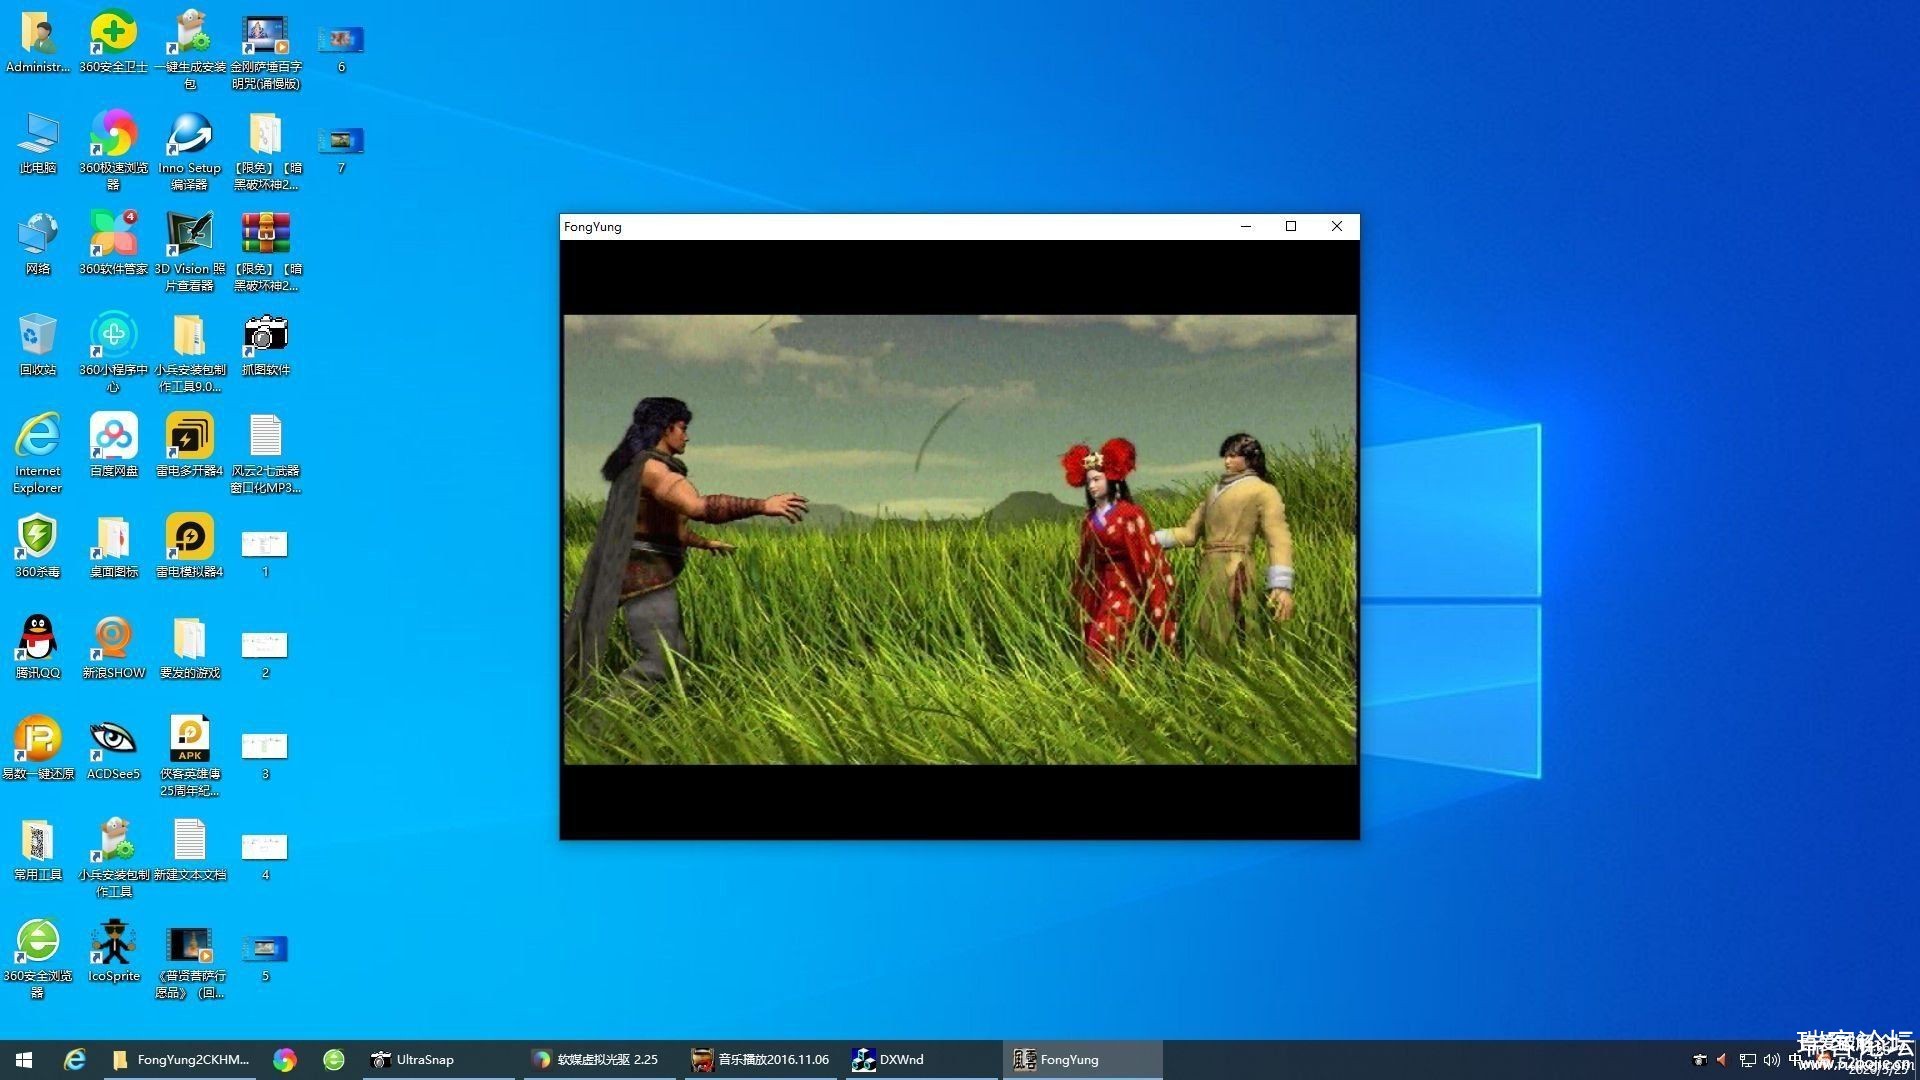Open the volume speaker tray icon
Image resolution: width=1920 pixels, height=1080 pixels.
(x=1771, y=1059)
